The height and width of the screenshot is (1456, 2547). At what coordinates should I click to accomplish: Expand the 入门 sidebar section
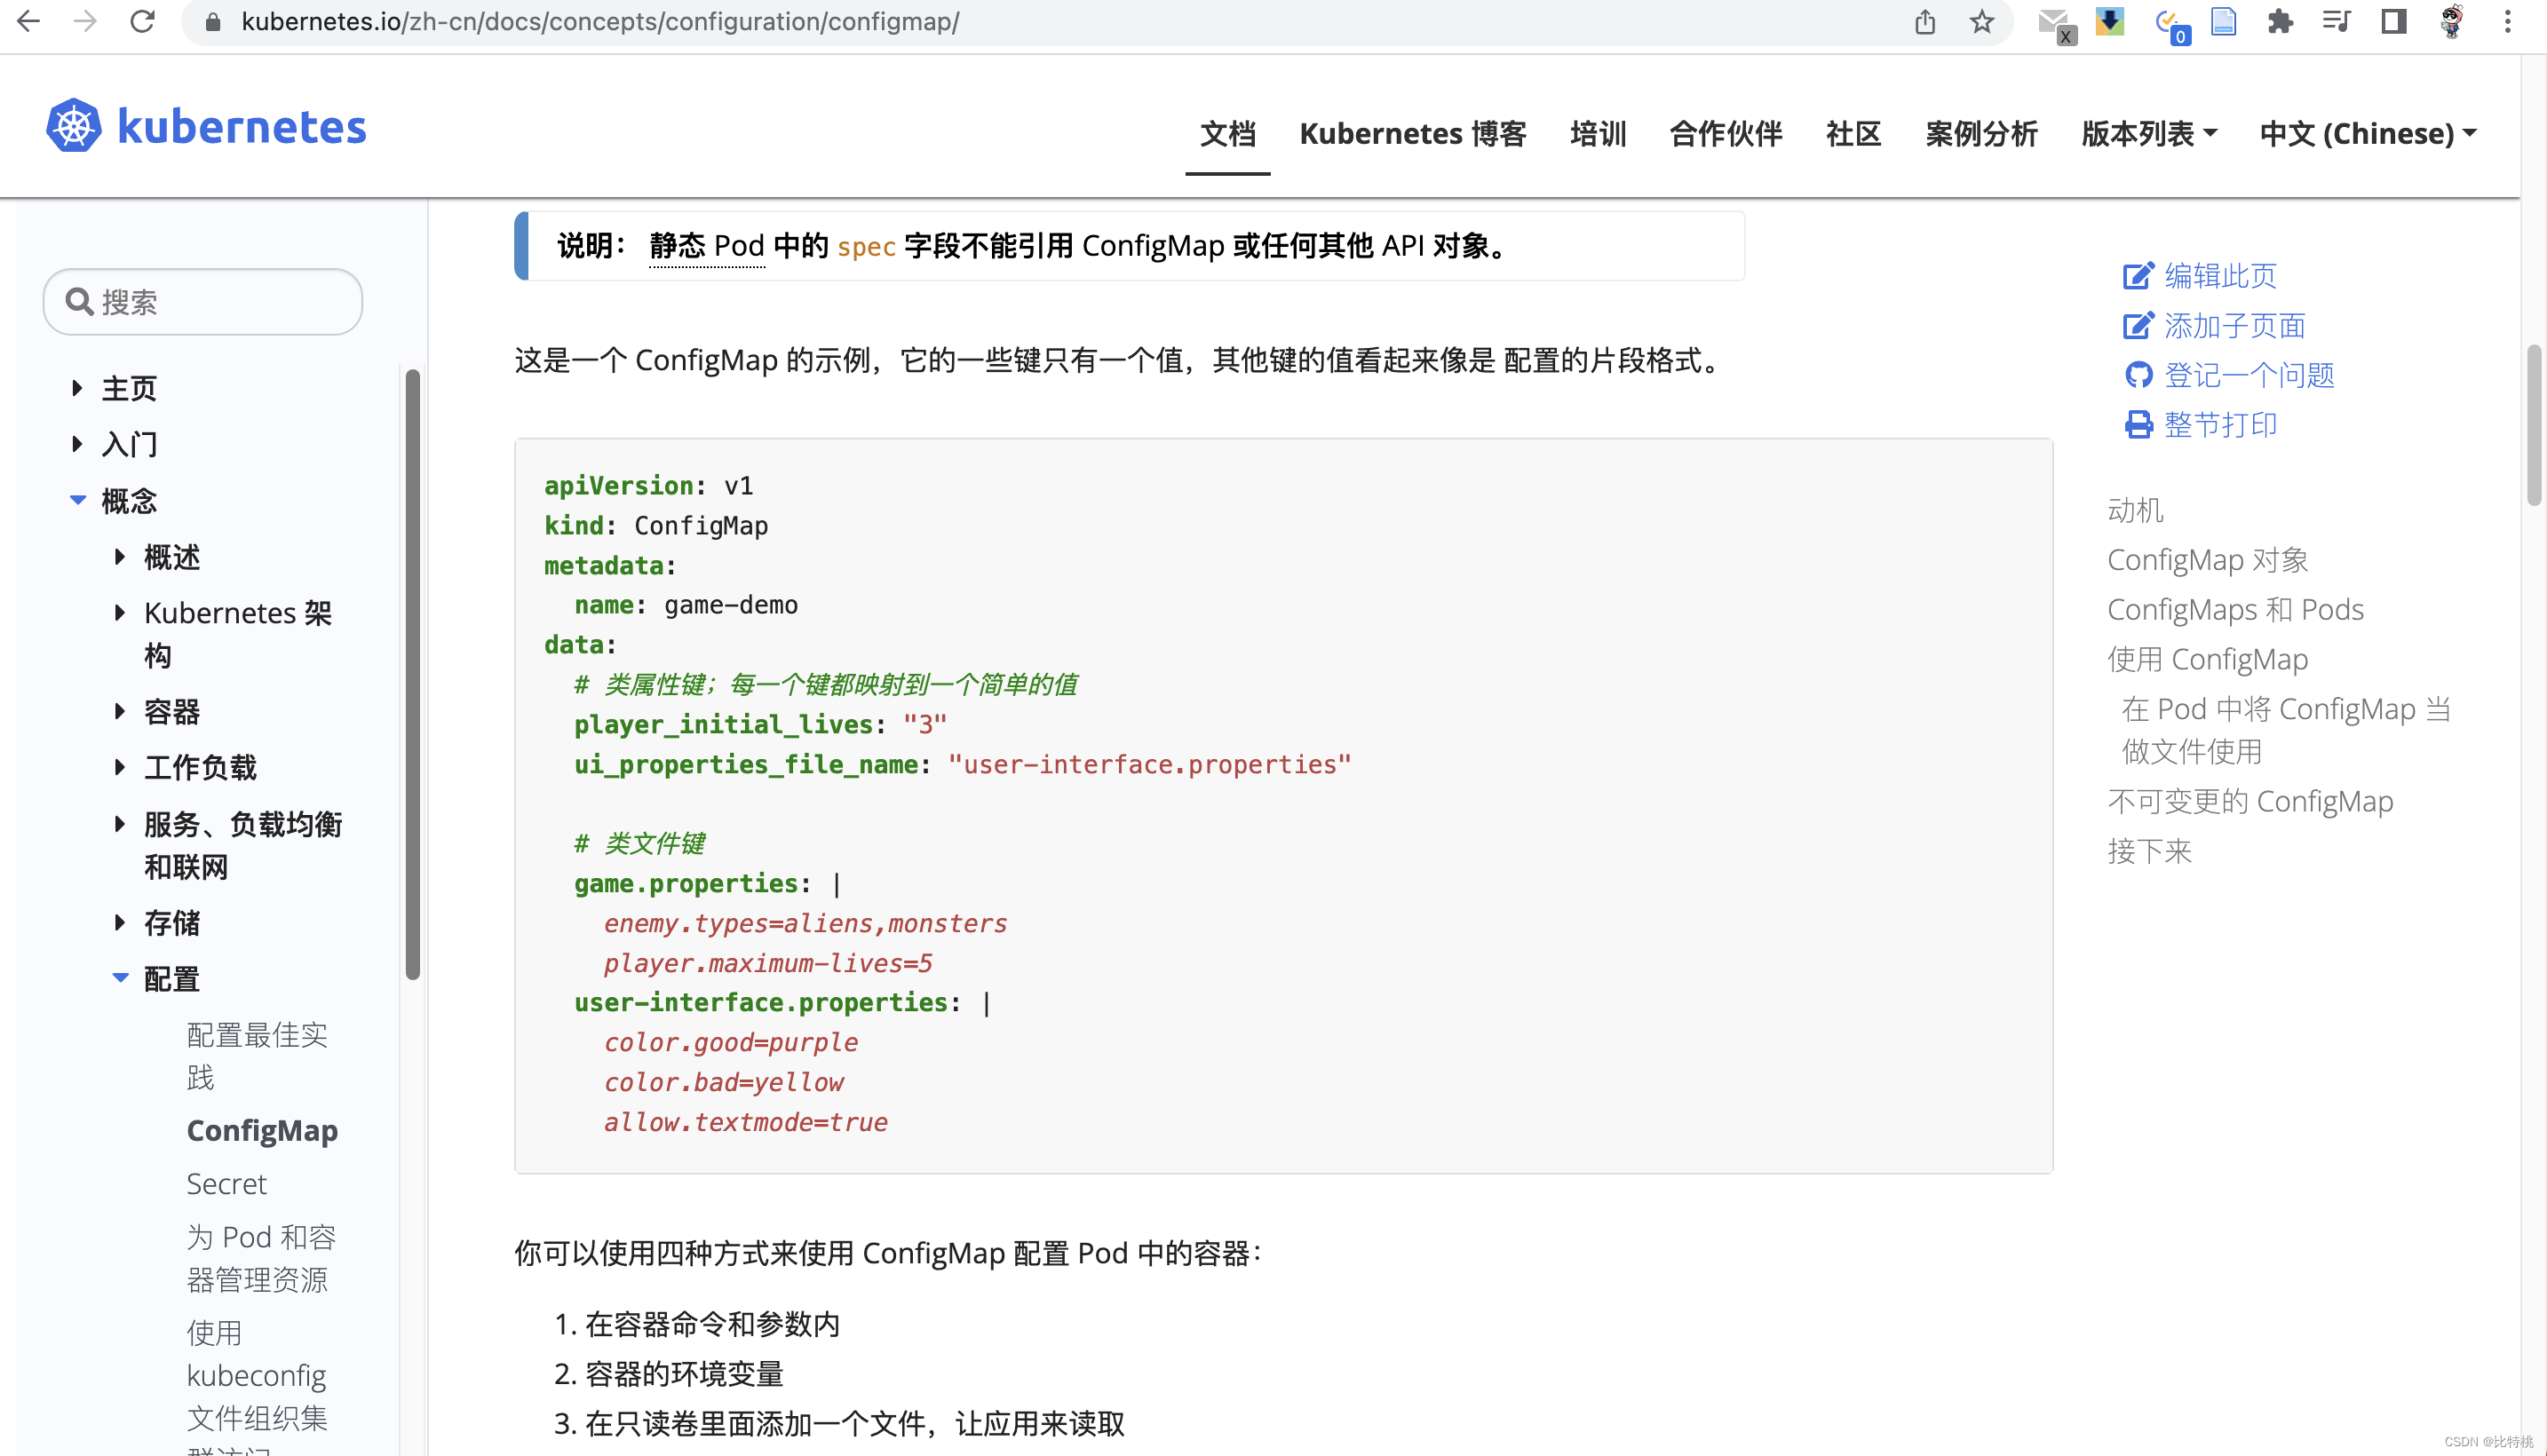click(x=77, y=444)
